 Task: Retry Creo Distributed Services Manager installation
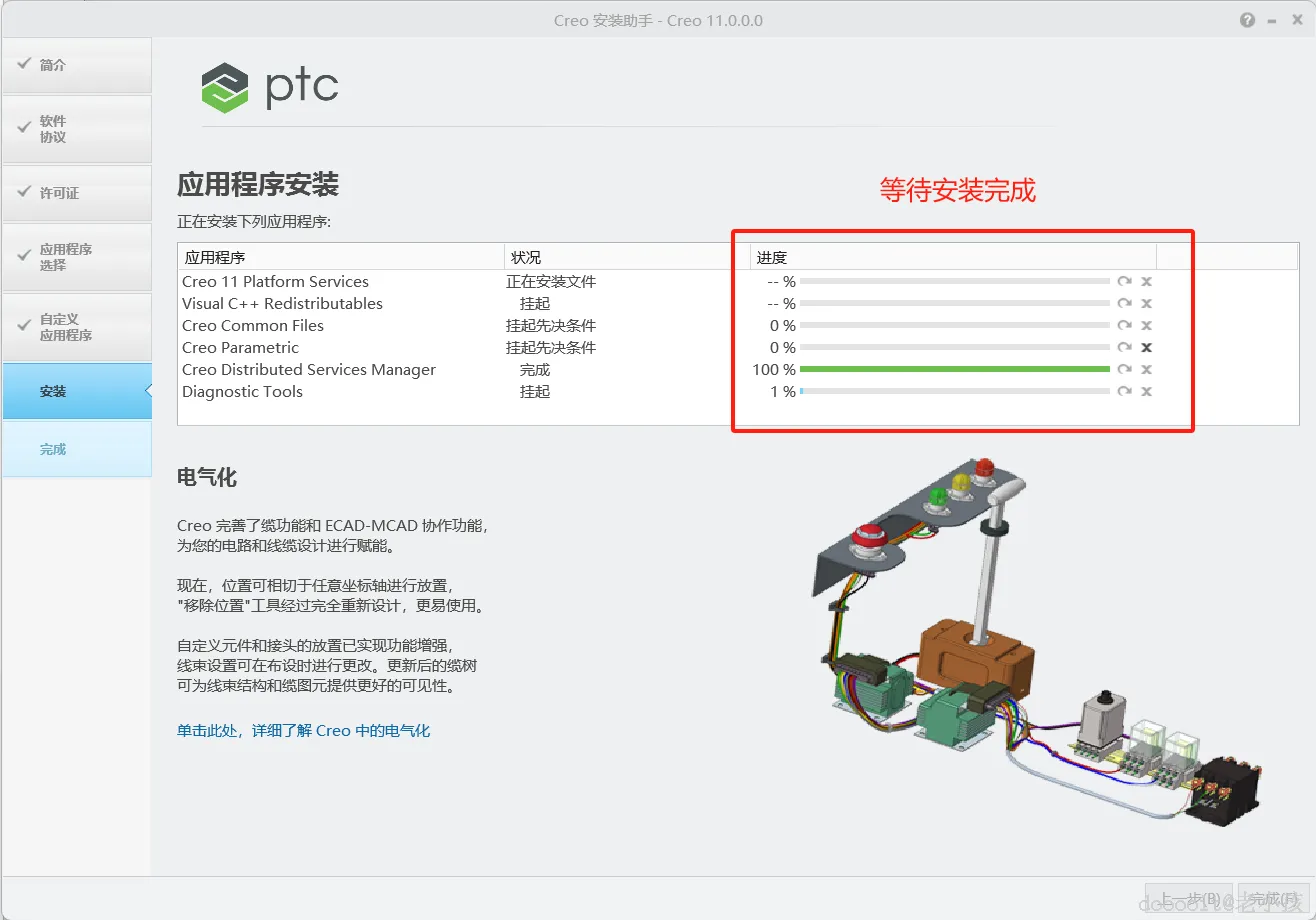coord(1125,370)
